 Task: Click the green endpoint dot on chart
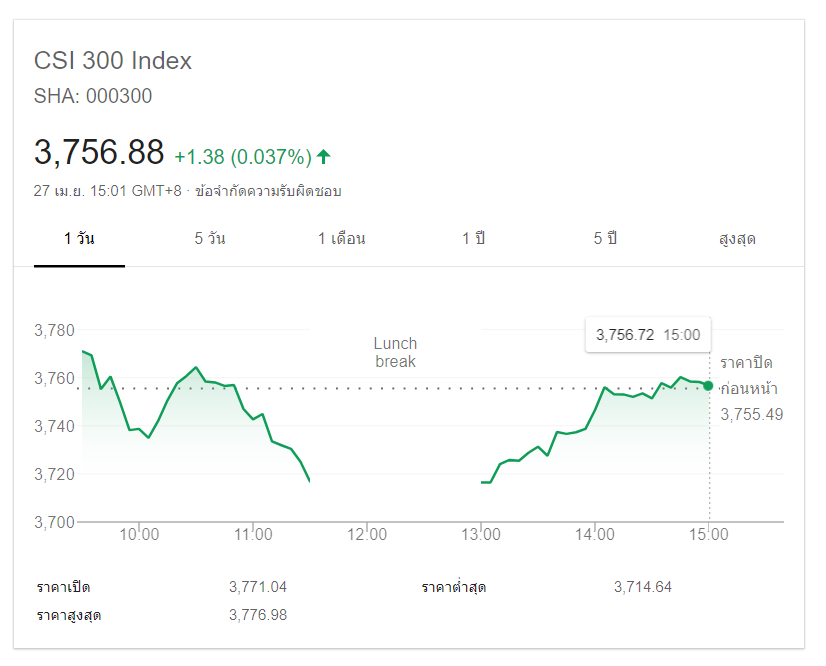click(x=708, y=386)
